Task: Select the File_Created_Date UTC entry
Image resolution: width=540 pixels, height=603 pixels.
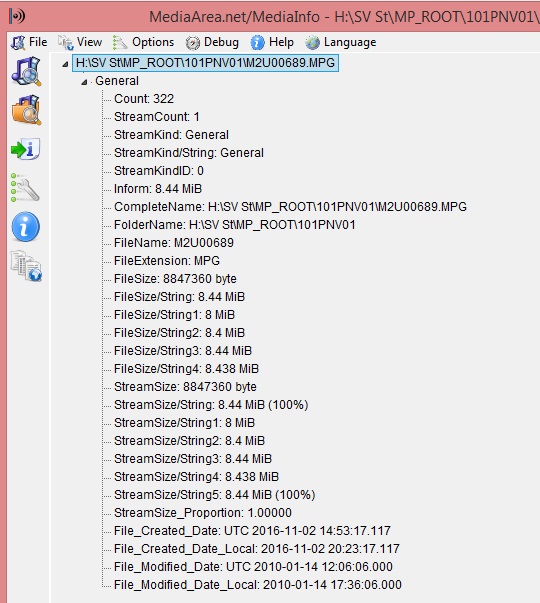Action: (x=252, y=531)
